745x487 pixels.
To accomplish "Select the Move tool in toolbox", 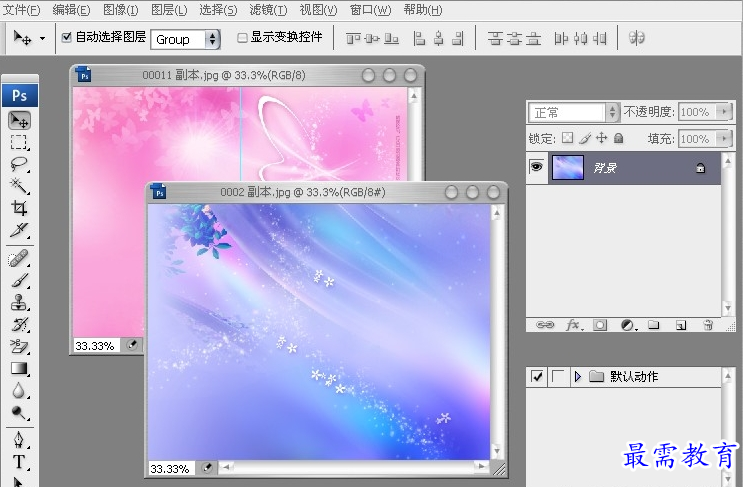I will 19,121.
